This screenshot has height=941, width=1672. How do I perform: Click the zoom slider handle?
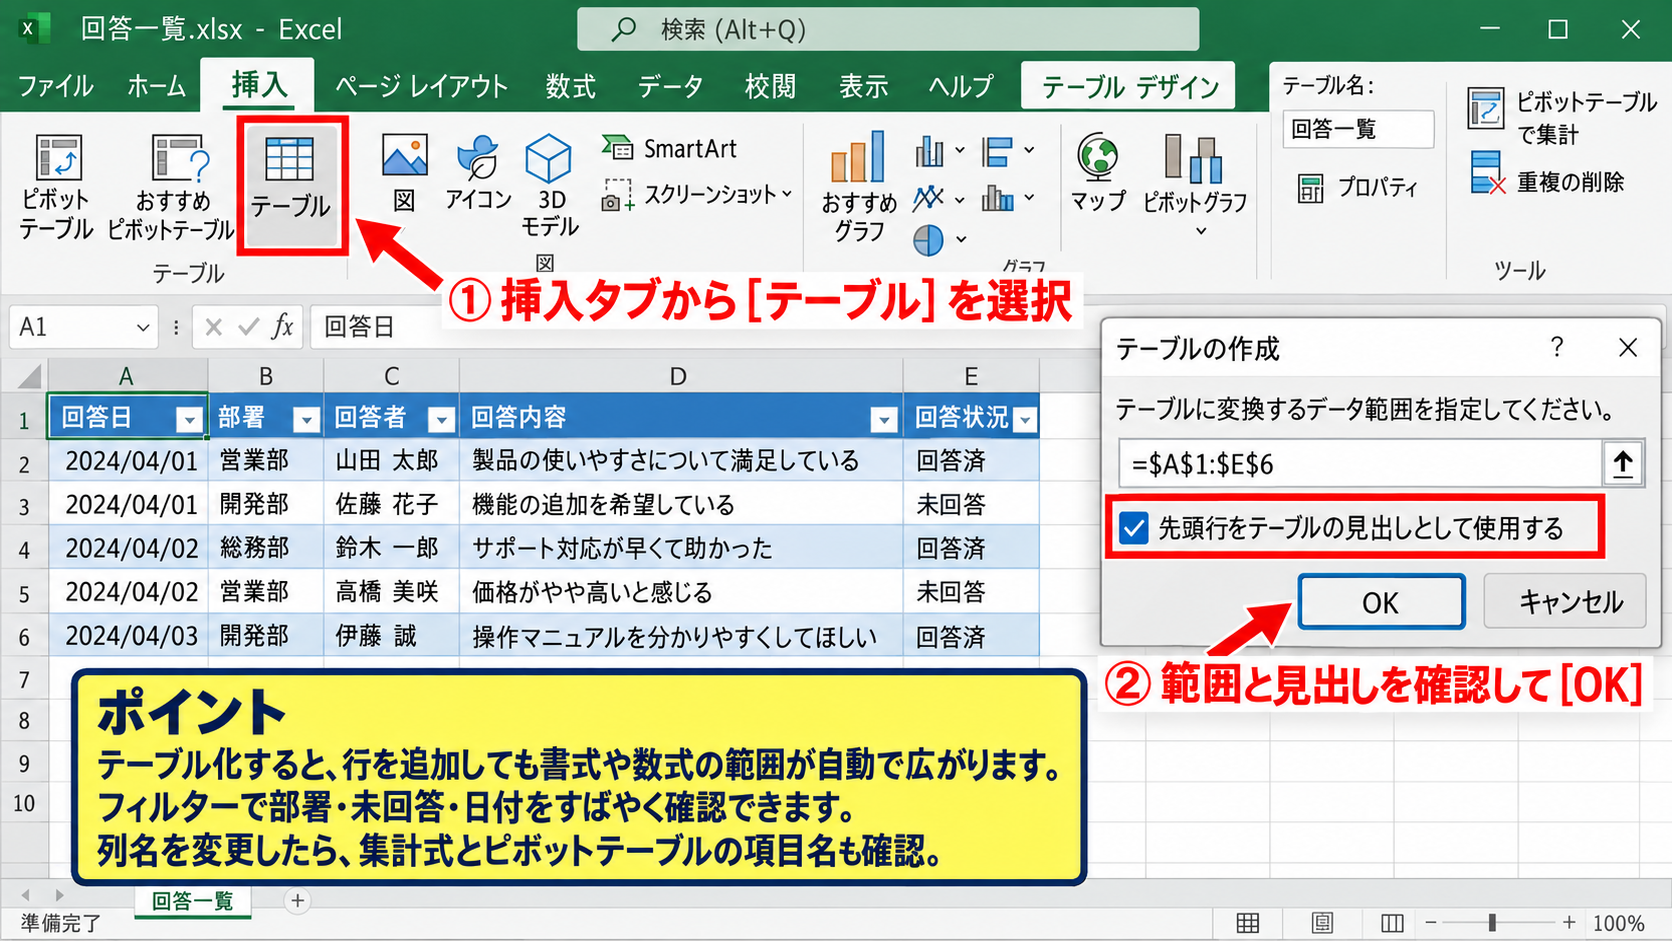(x=1492, y=923)
